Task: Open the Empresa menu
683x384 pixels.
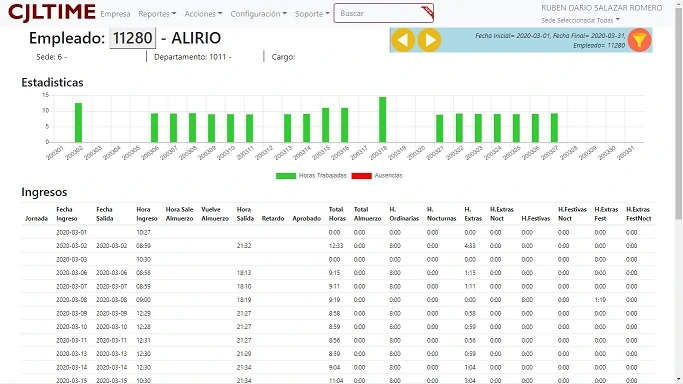Action: pos(115,14)
